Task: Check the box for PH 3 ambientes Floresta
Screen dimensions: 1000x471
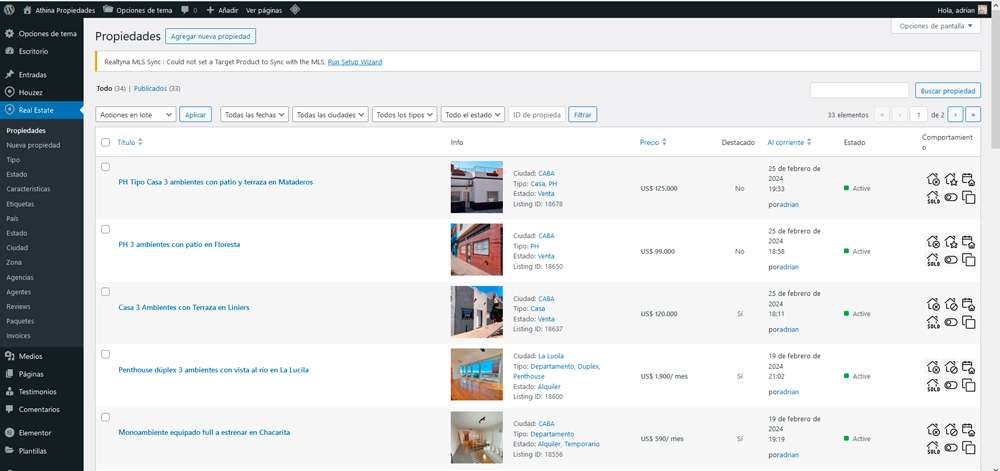Action: click(105, 229)
